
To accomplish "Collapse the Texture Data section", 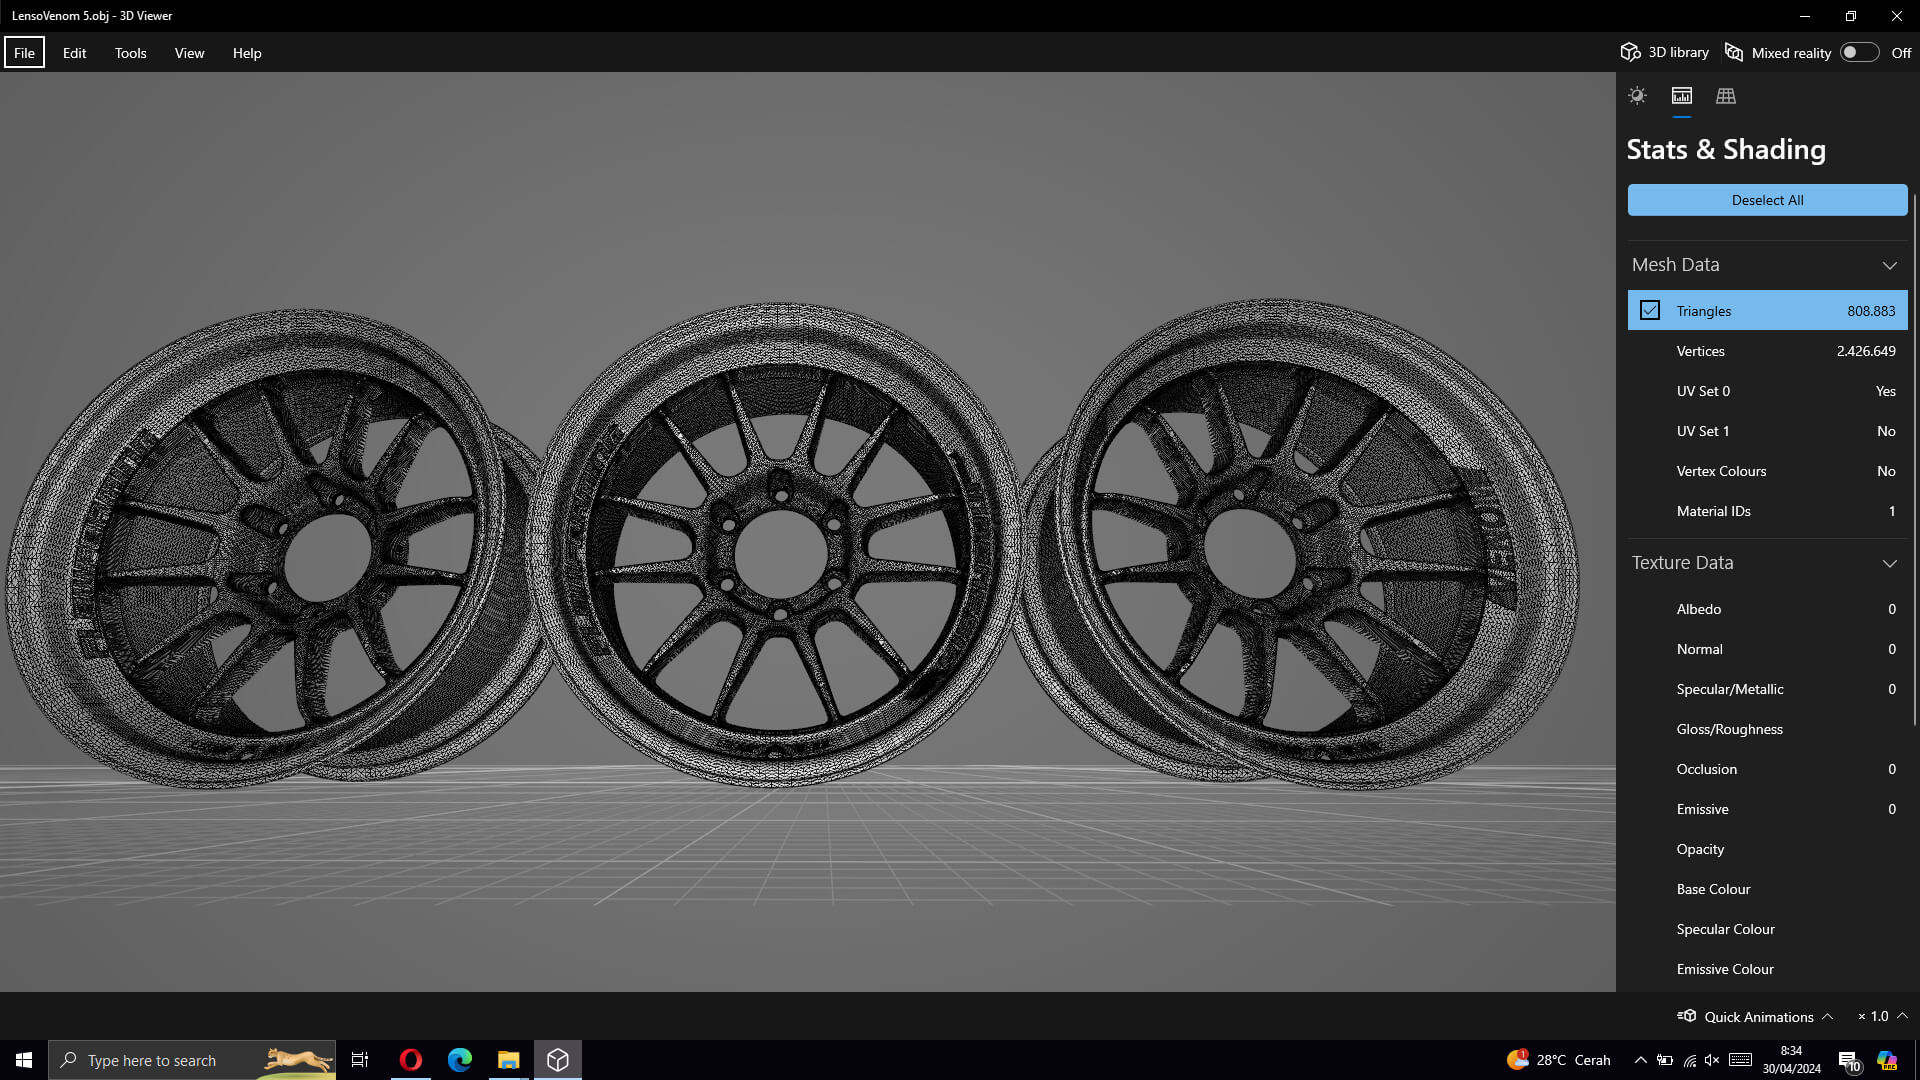I will (1889, 563).
